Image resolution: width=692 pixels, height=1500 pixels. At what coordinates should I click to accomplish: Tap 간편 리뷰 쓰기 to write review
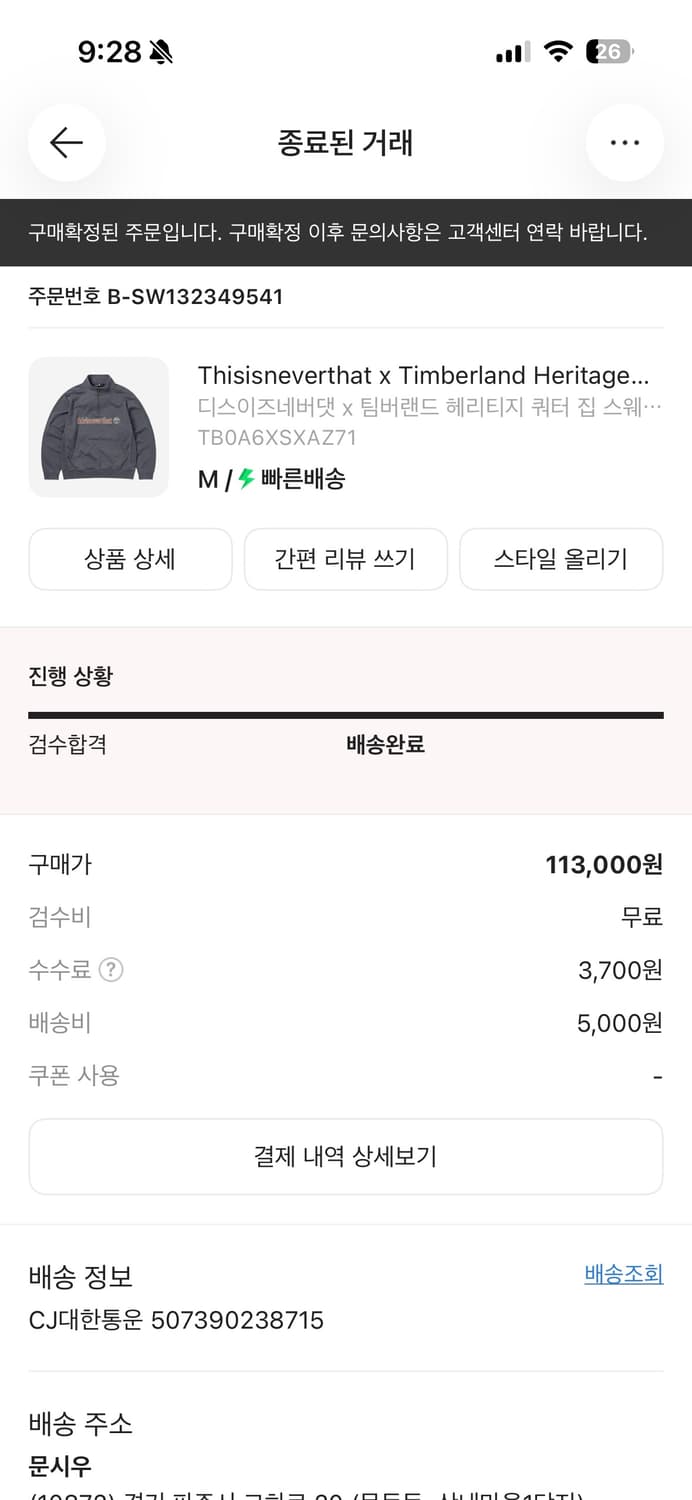(x=345, y=560)
